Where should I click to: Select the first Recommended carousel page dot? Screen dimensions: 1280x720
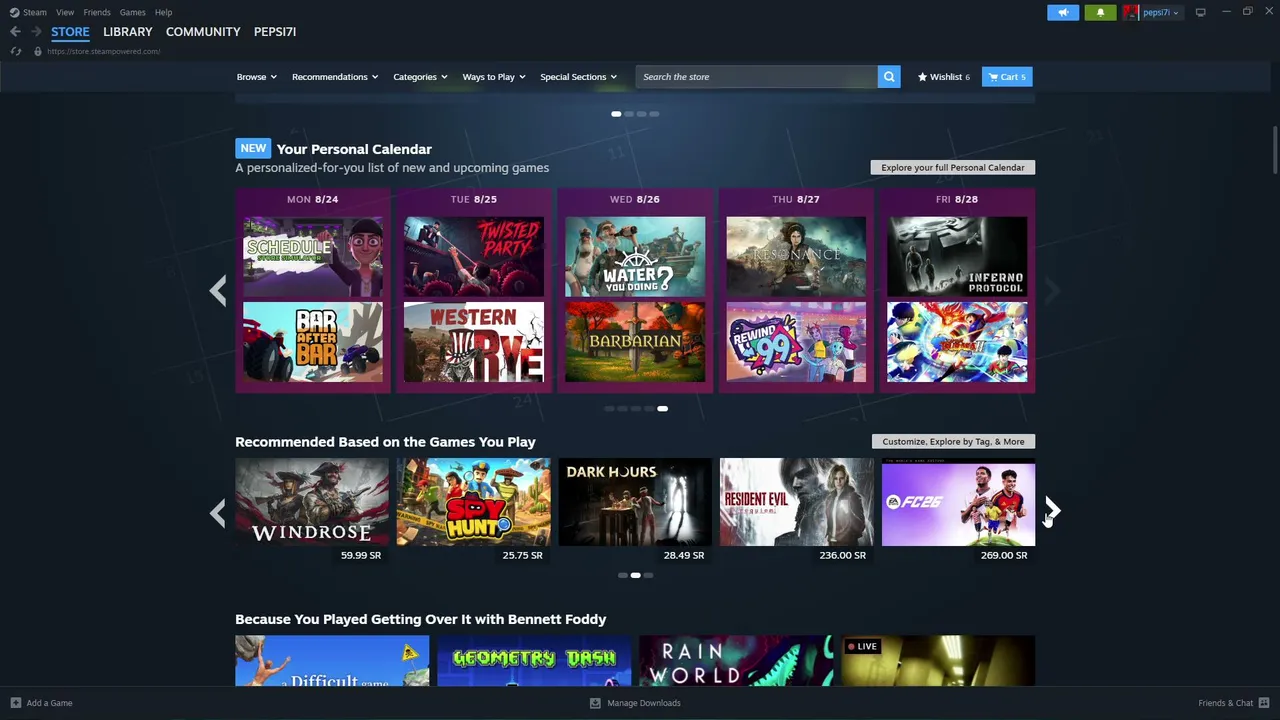622,575
